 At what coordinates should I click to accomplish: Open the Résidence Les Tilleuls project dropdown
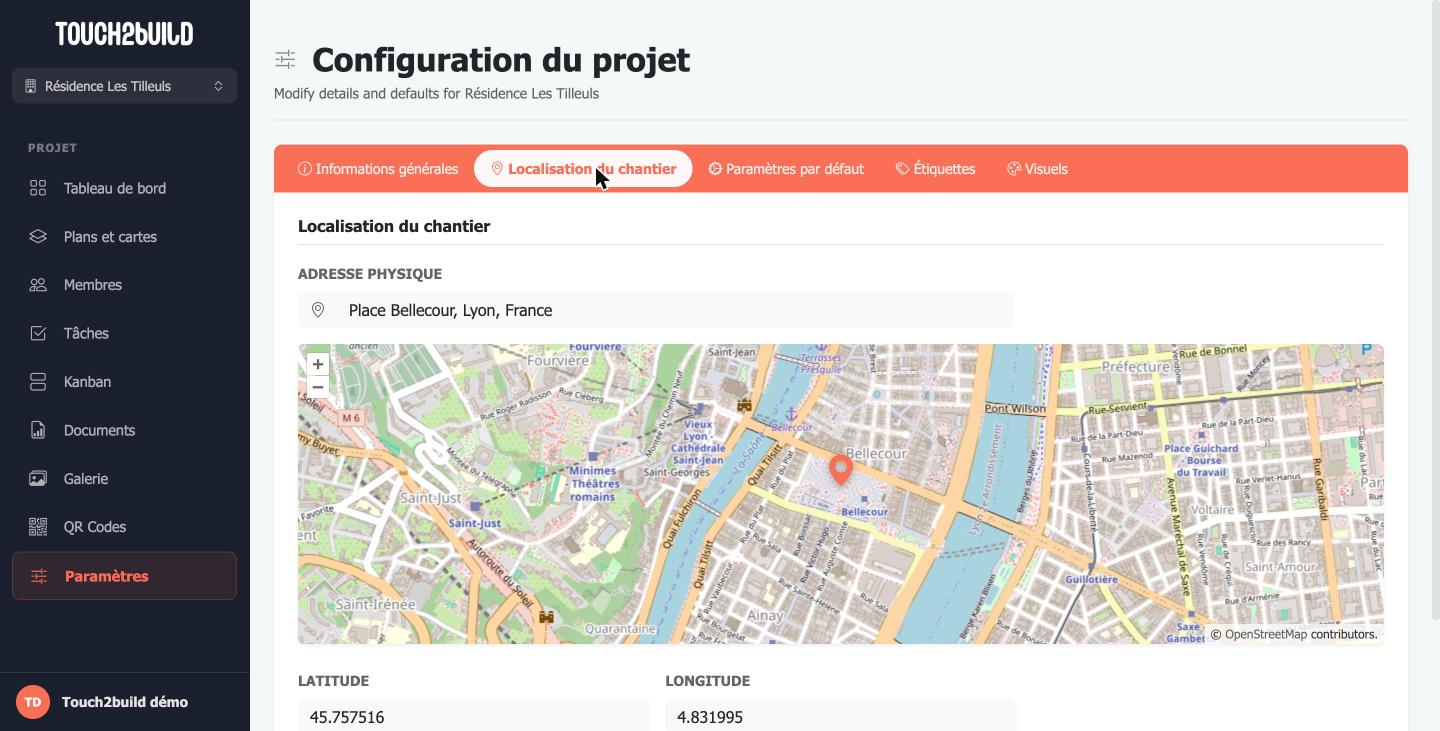124,86
